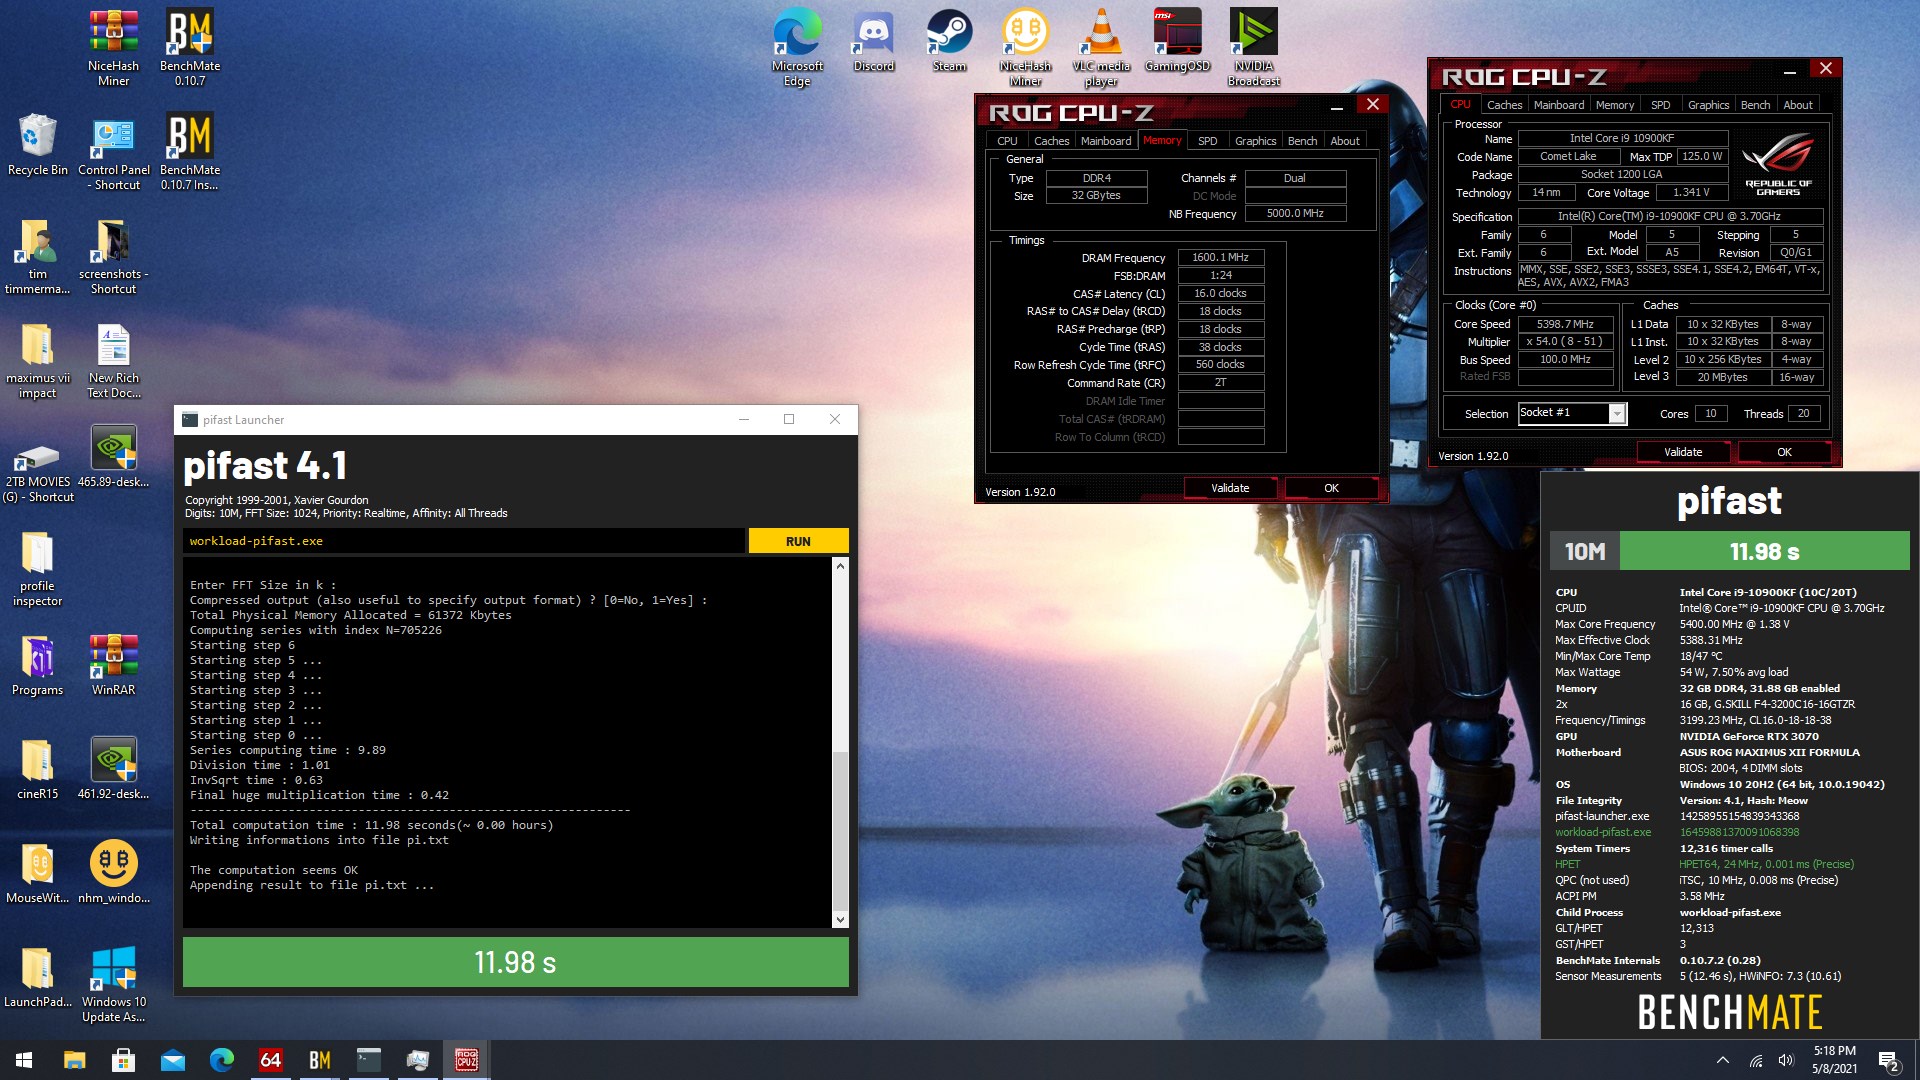This screenshot has width=1920, height=1080.
Task: Open SPD tab in memory CPU-Z window
Action: point(1207,141)
